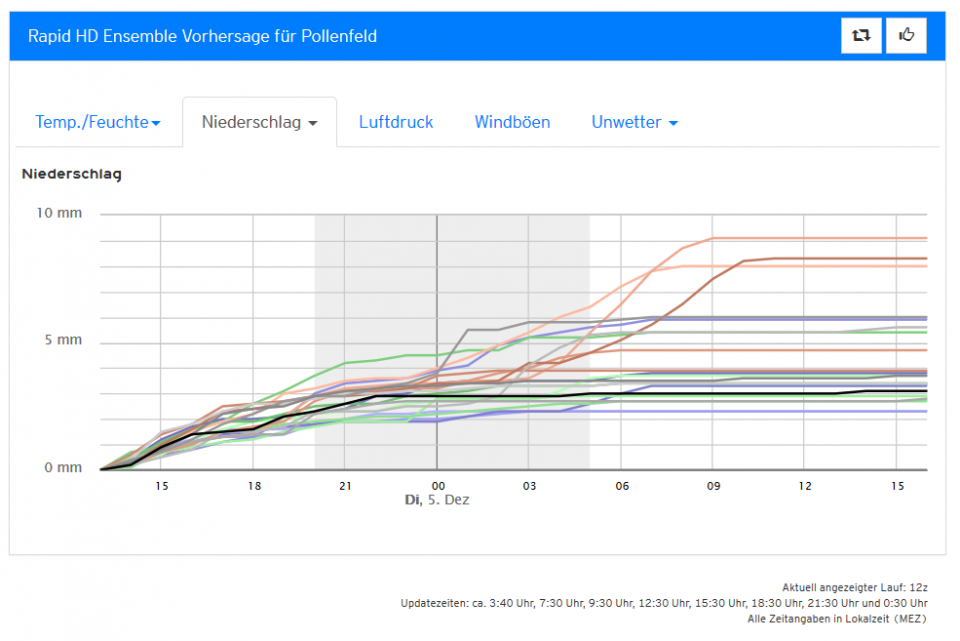
Task: Expand the Unwetter dropdown menu
Action: point(634,122)
